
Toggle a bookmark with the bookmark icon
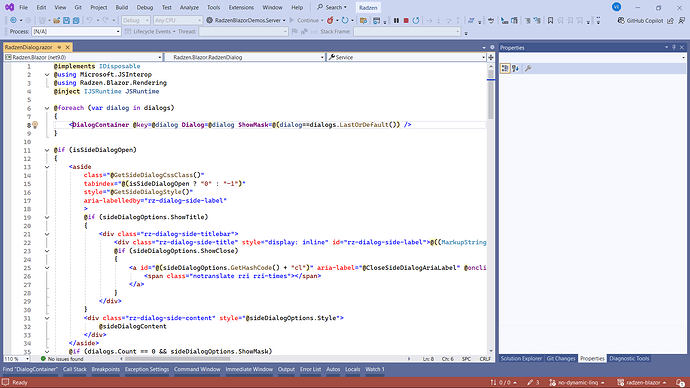coord(550,20)
